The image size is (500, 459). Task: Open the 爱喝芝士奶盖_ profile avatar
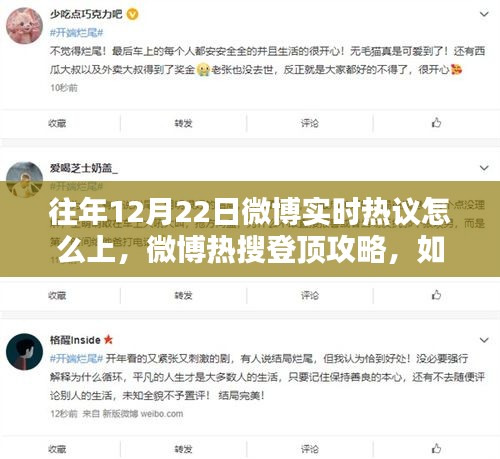click(24, 179)
